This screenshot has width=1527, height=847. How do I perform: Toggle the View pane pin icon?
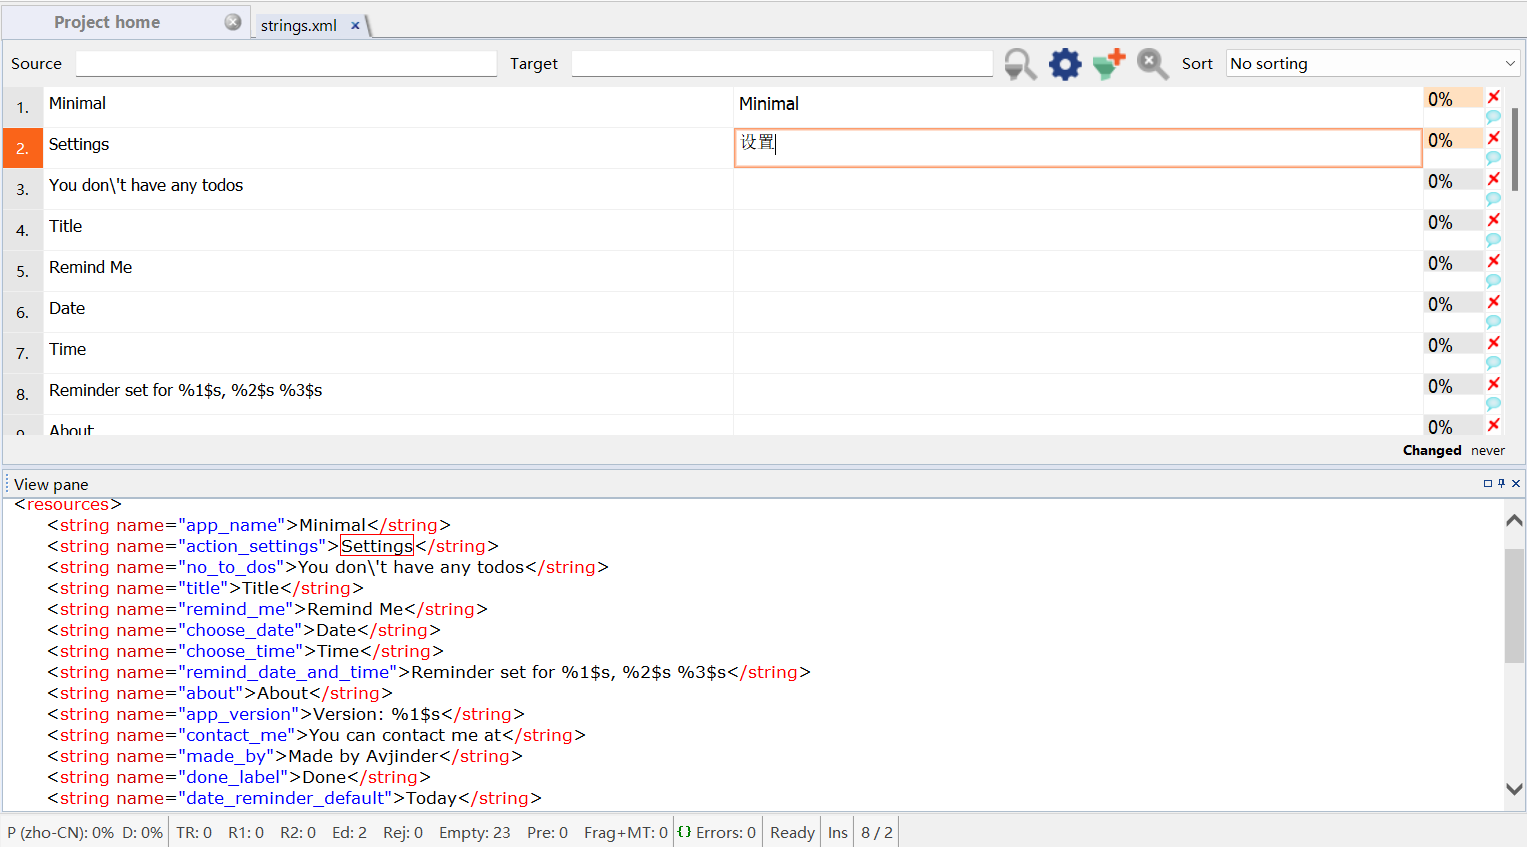click(x=1501, y=483)
